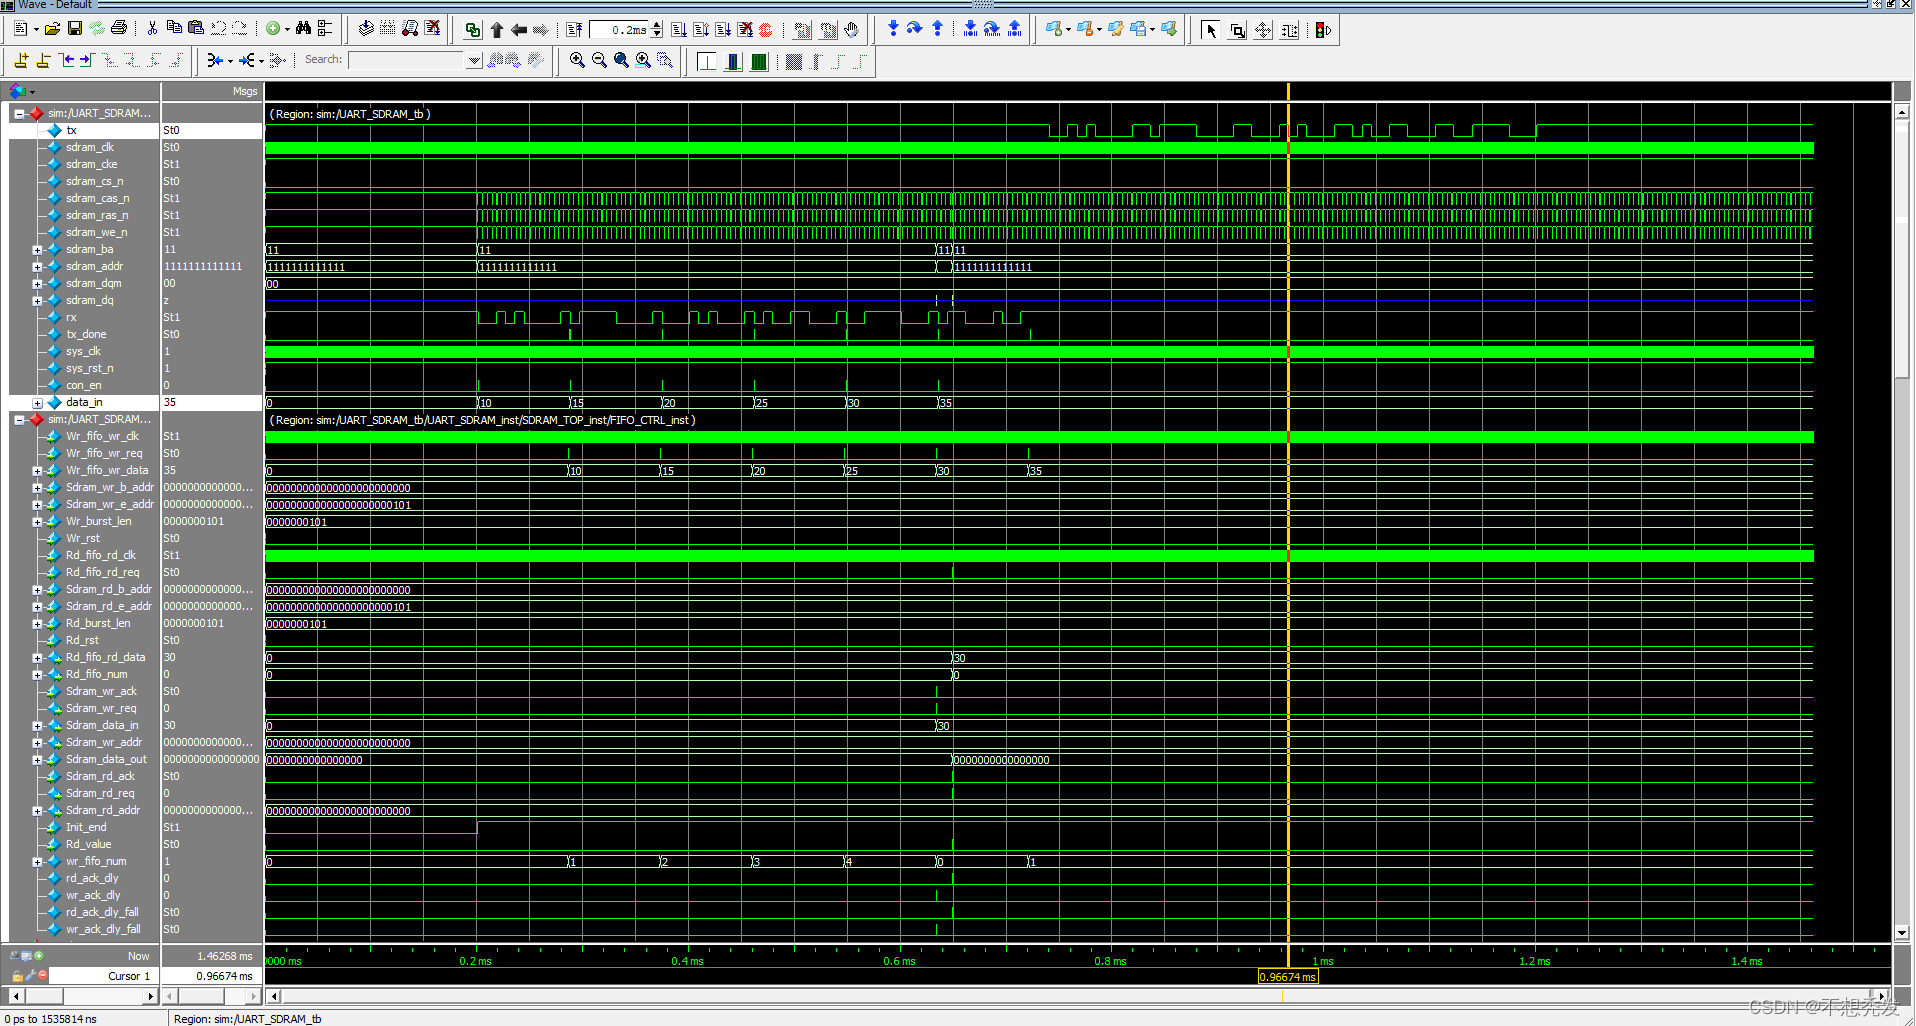
Task: Toggle the first waveform format button
Action: pos(707,61)
